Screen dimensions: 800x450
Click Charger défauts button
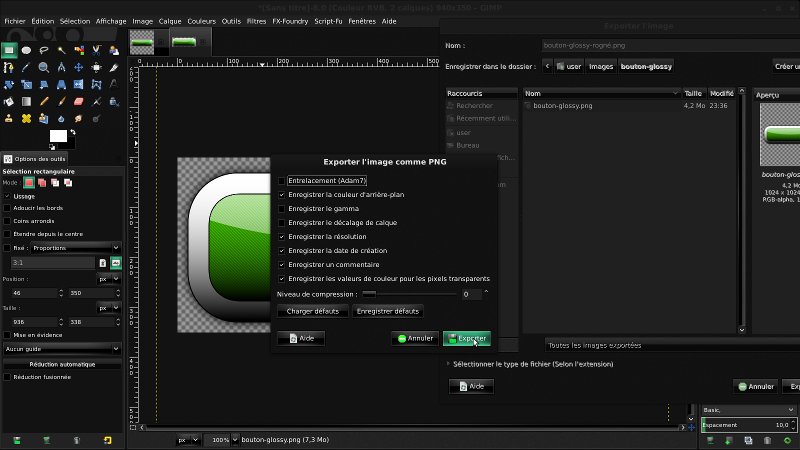click(x=313, y=311)
